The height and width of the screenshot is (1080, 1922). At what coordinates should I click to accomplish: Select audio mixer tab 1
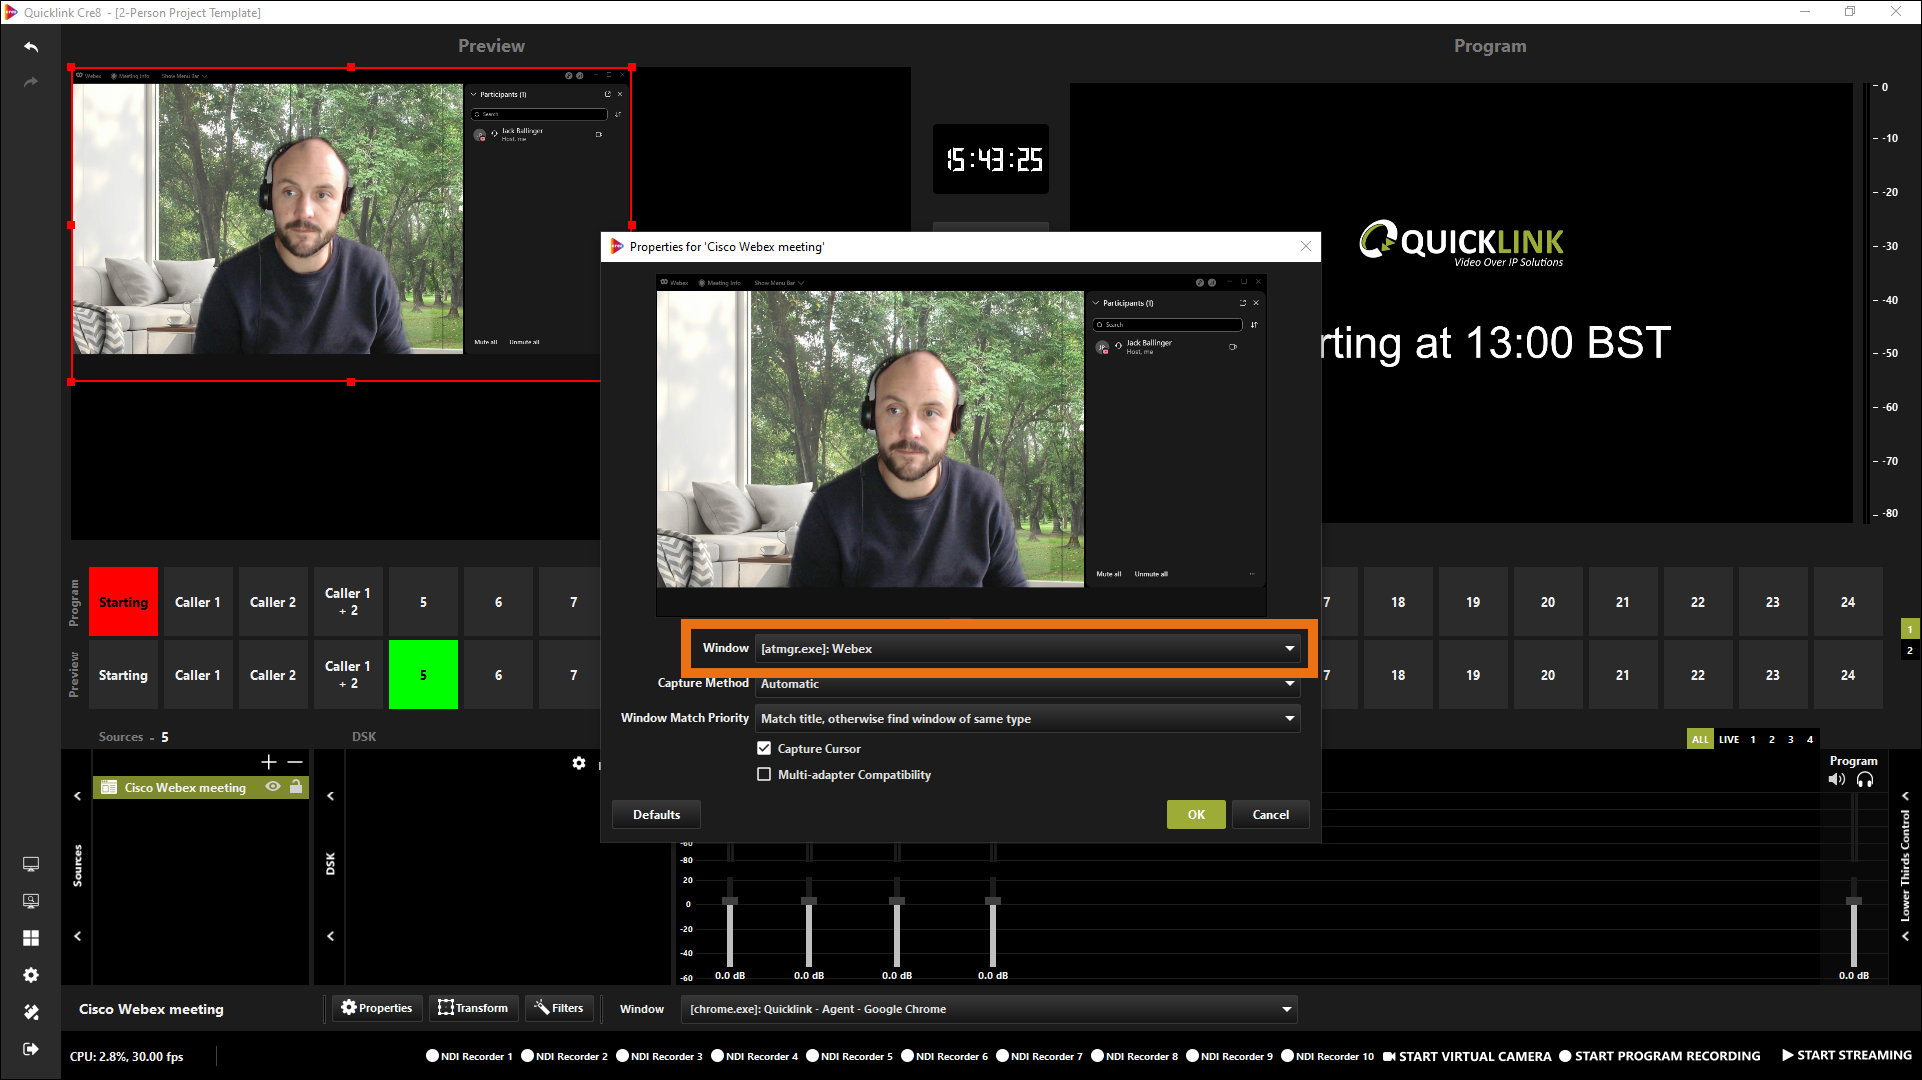pyautogui.click(x=1753, y=740)
